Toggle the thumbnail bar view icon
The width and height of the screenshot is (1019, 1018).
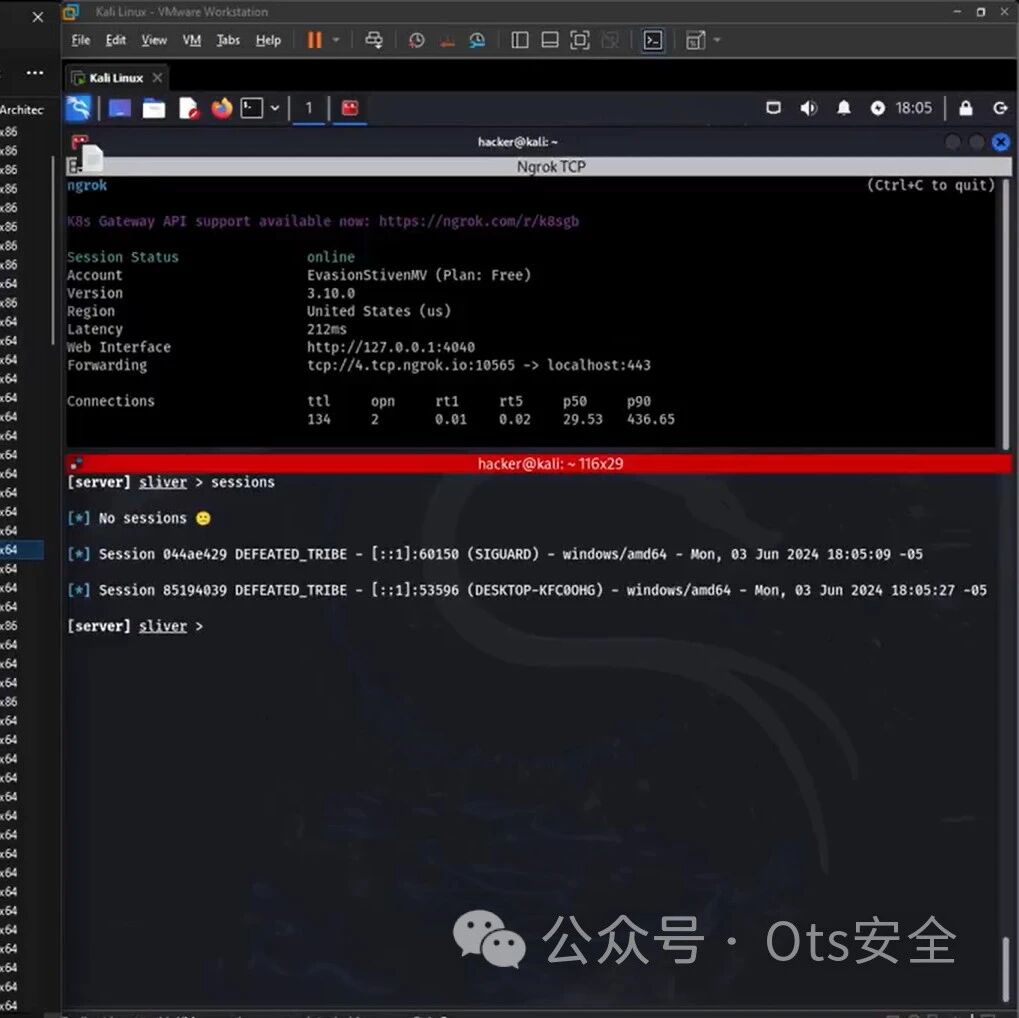[x=550, y=40]
